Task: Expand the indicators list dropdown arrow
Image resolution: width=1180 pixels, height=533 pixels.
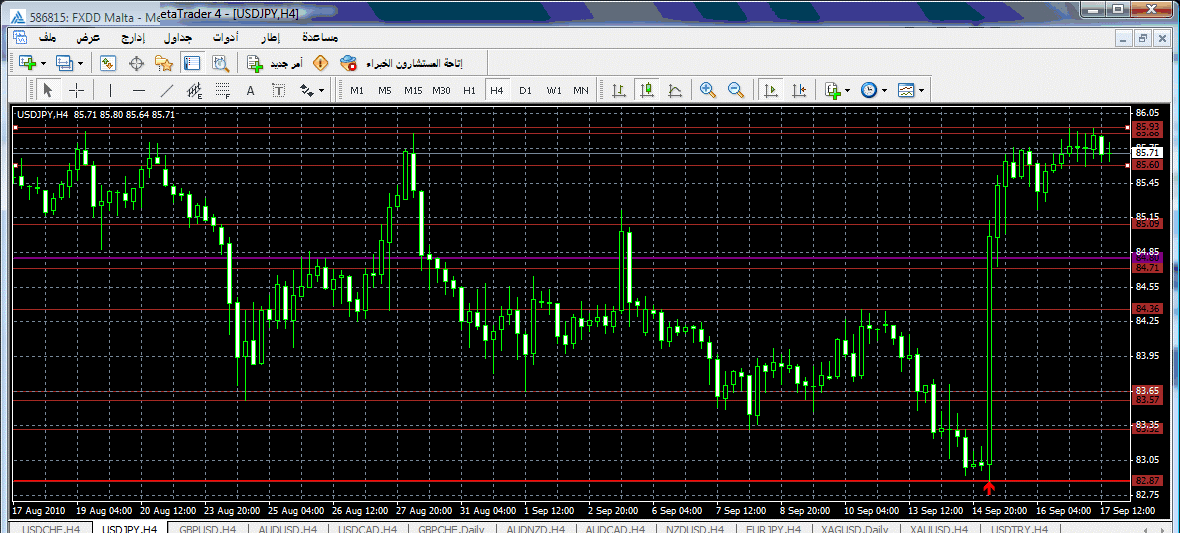Action: click(848, 90)
